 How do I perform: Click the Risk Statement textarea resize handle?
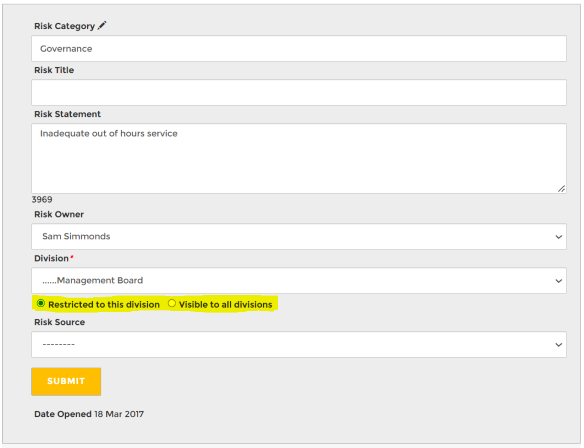point(561,189)
